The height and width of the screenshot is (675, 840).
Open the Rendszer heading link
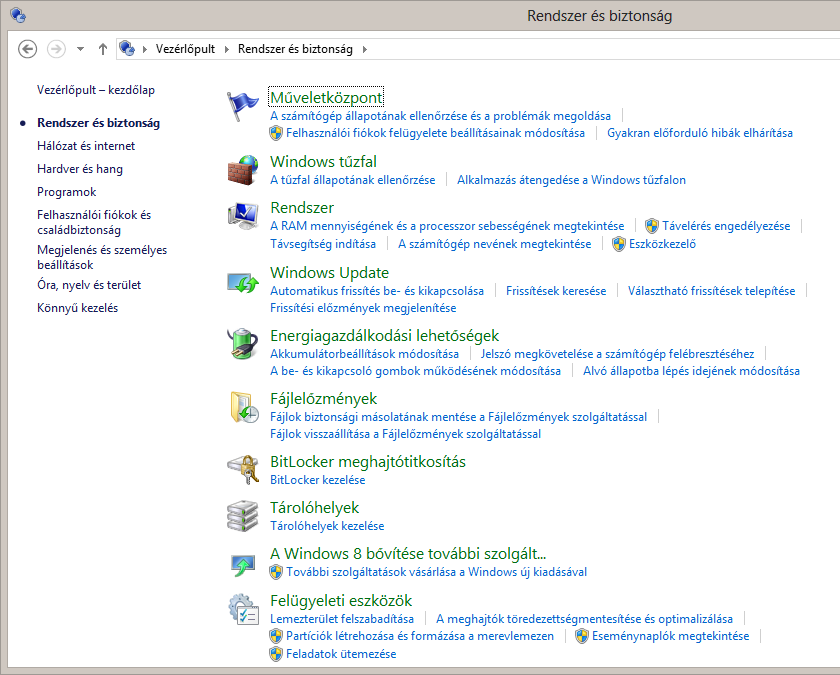pos(302,207)
